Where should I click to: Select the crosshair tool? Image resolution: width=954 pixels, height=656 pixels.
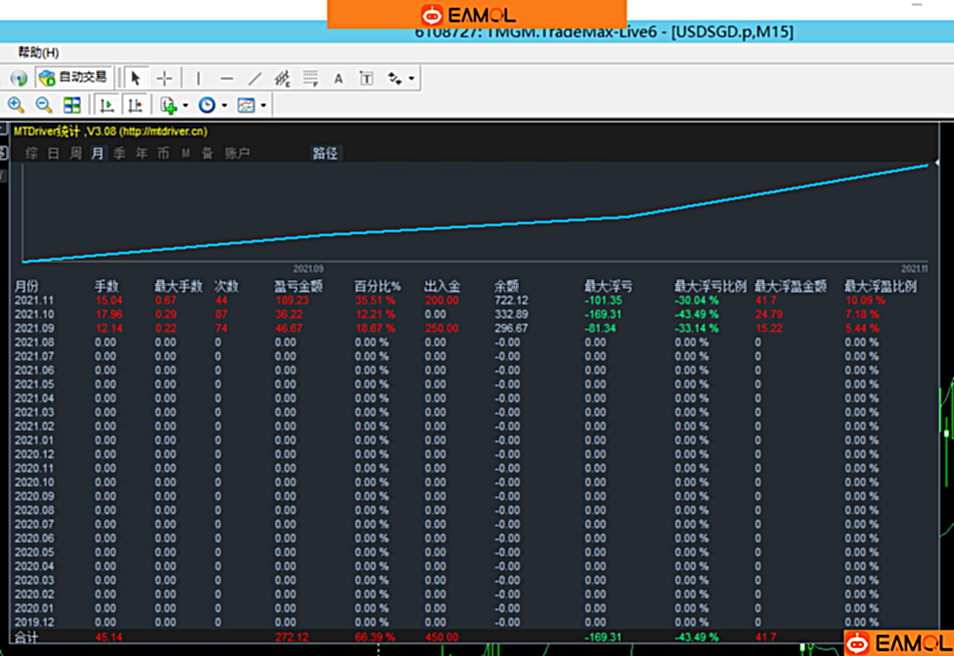click(x=164, y=78)
